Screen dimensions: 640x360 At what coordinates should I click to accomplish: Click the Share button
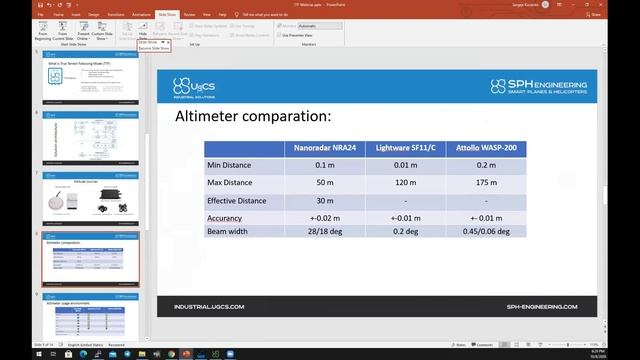(x=593, y=14)
